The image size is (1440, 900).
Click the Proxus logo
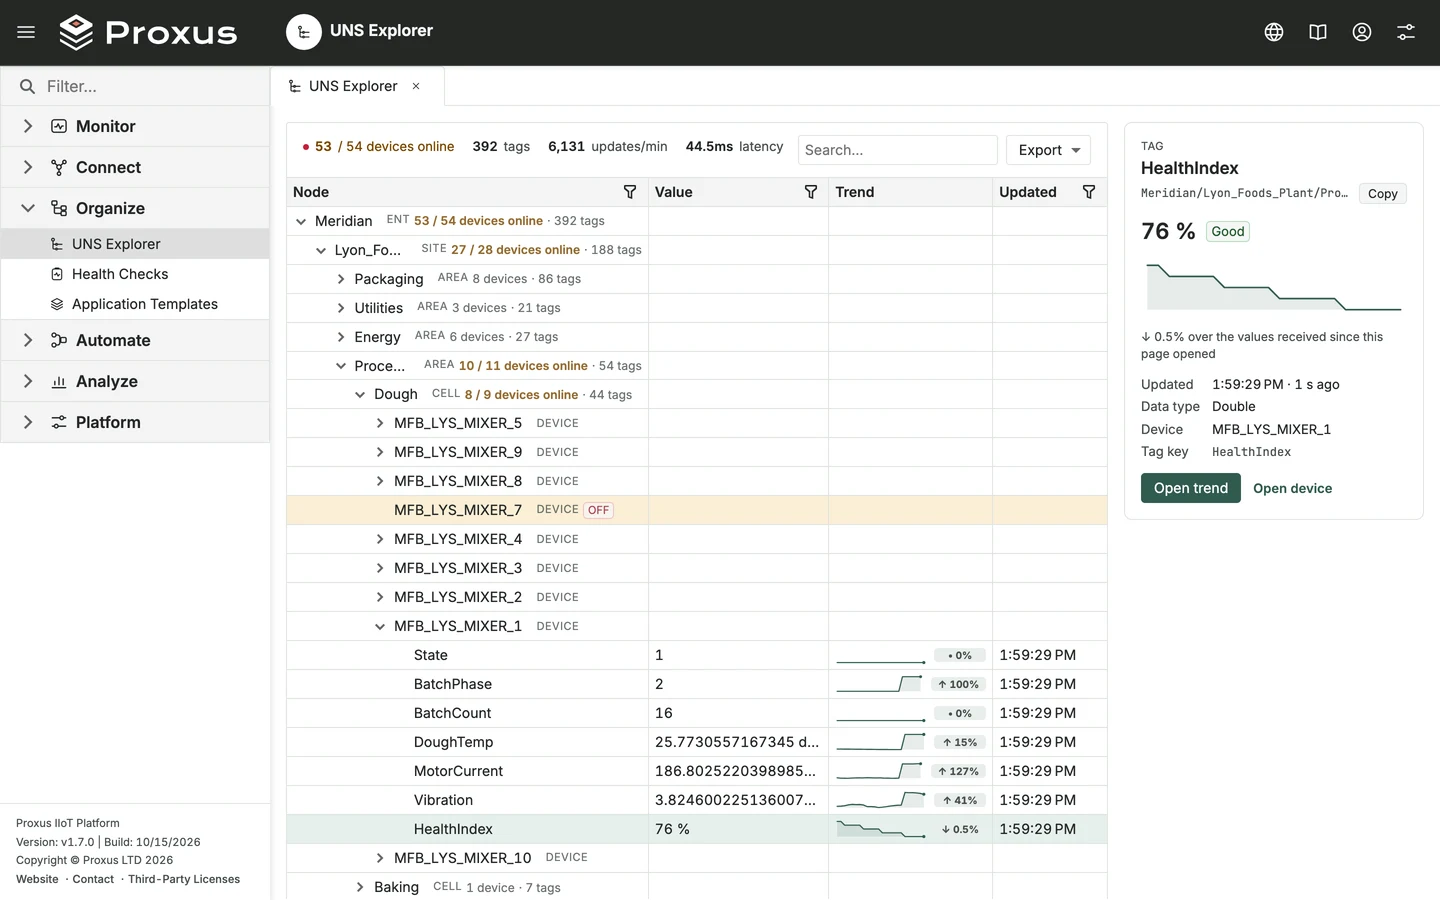pyautogui.click(x=148, y=32)
